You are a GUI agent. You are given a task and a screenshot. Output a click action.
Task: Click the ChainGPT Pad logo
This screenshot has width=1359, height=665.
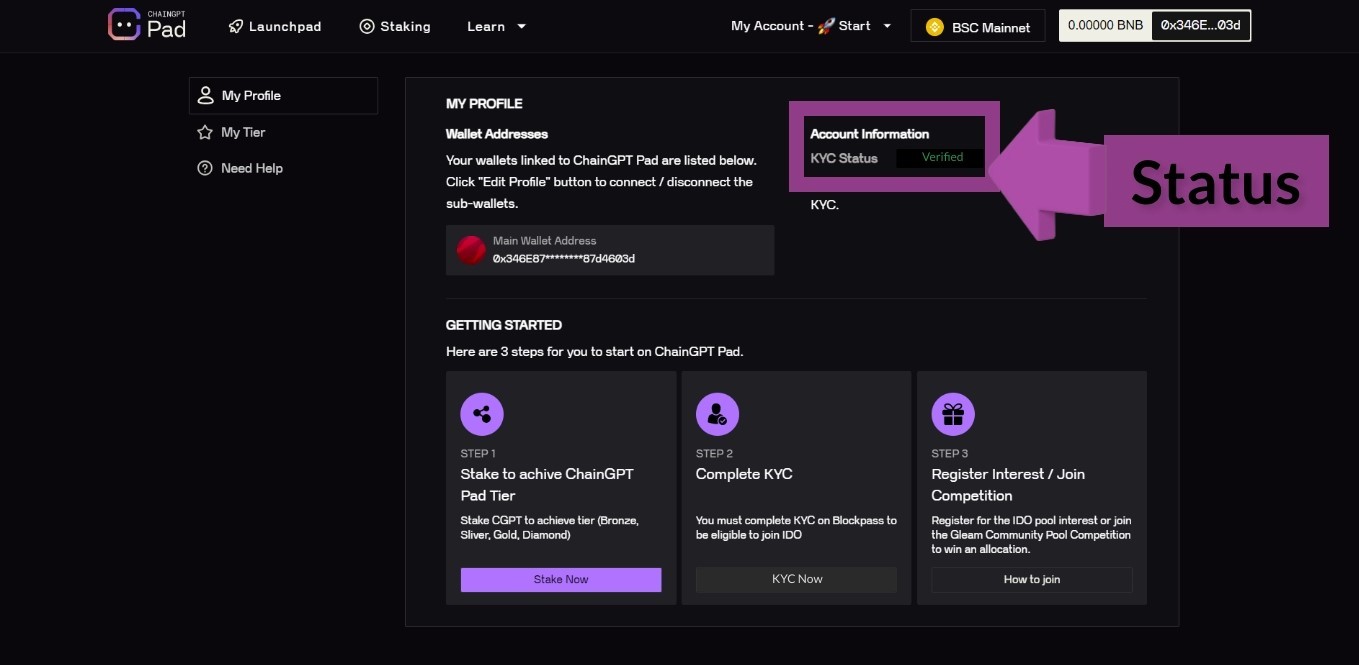pos(146,25)
